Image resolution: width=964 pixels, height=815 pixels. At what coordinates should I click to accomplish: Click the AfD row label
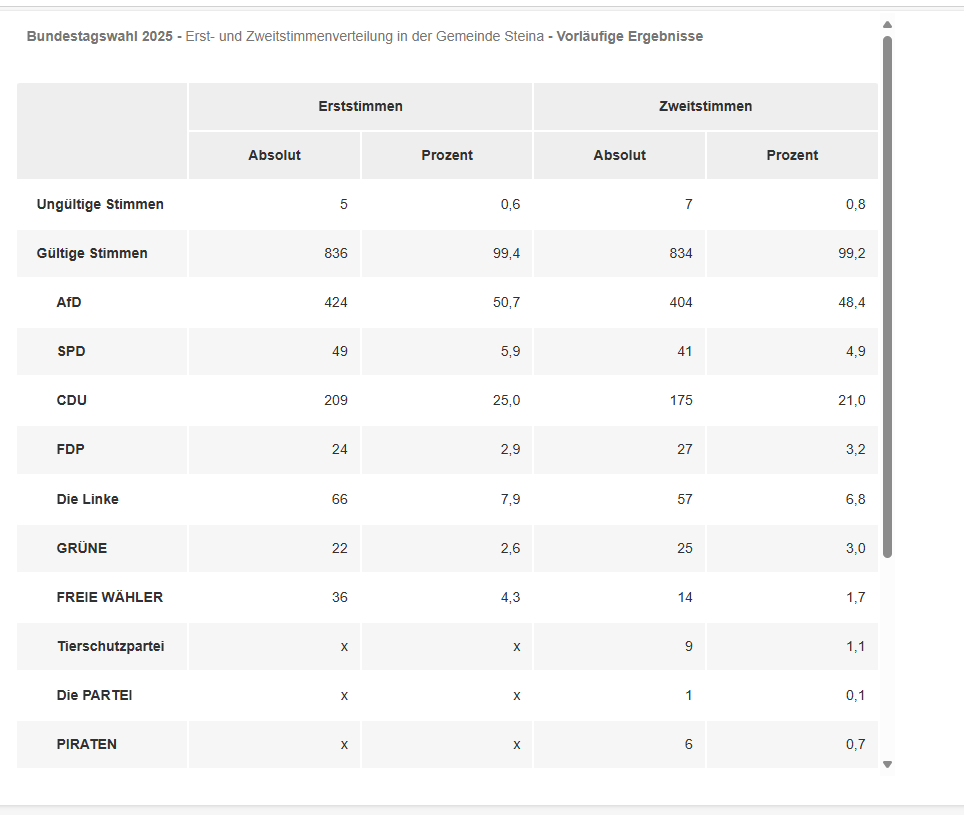69,302
